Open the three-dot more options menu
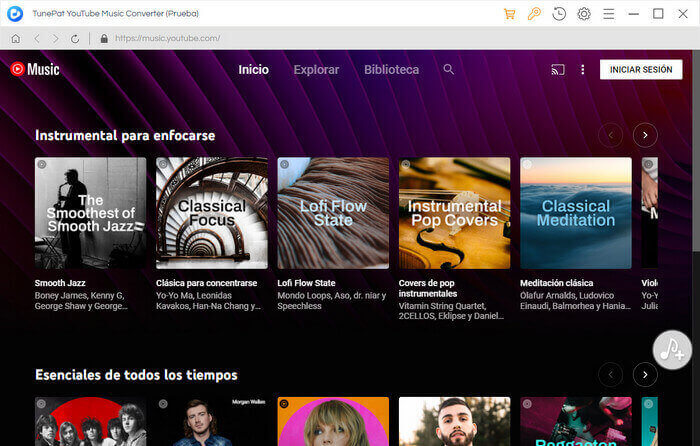Viewport: 700px width, 446px height. (x=583, y=70)
